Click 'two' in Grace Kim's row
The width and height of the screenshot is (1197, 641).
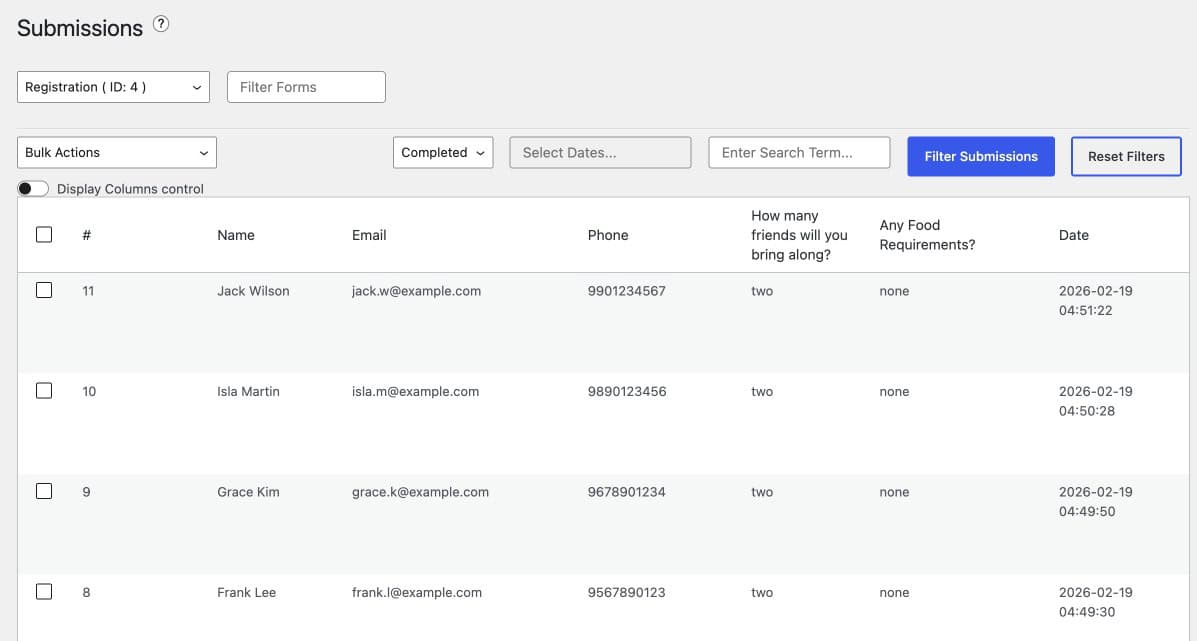762,492
